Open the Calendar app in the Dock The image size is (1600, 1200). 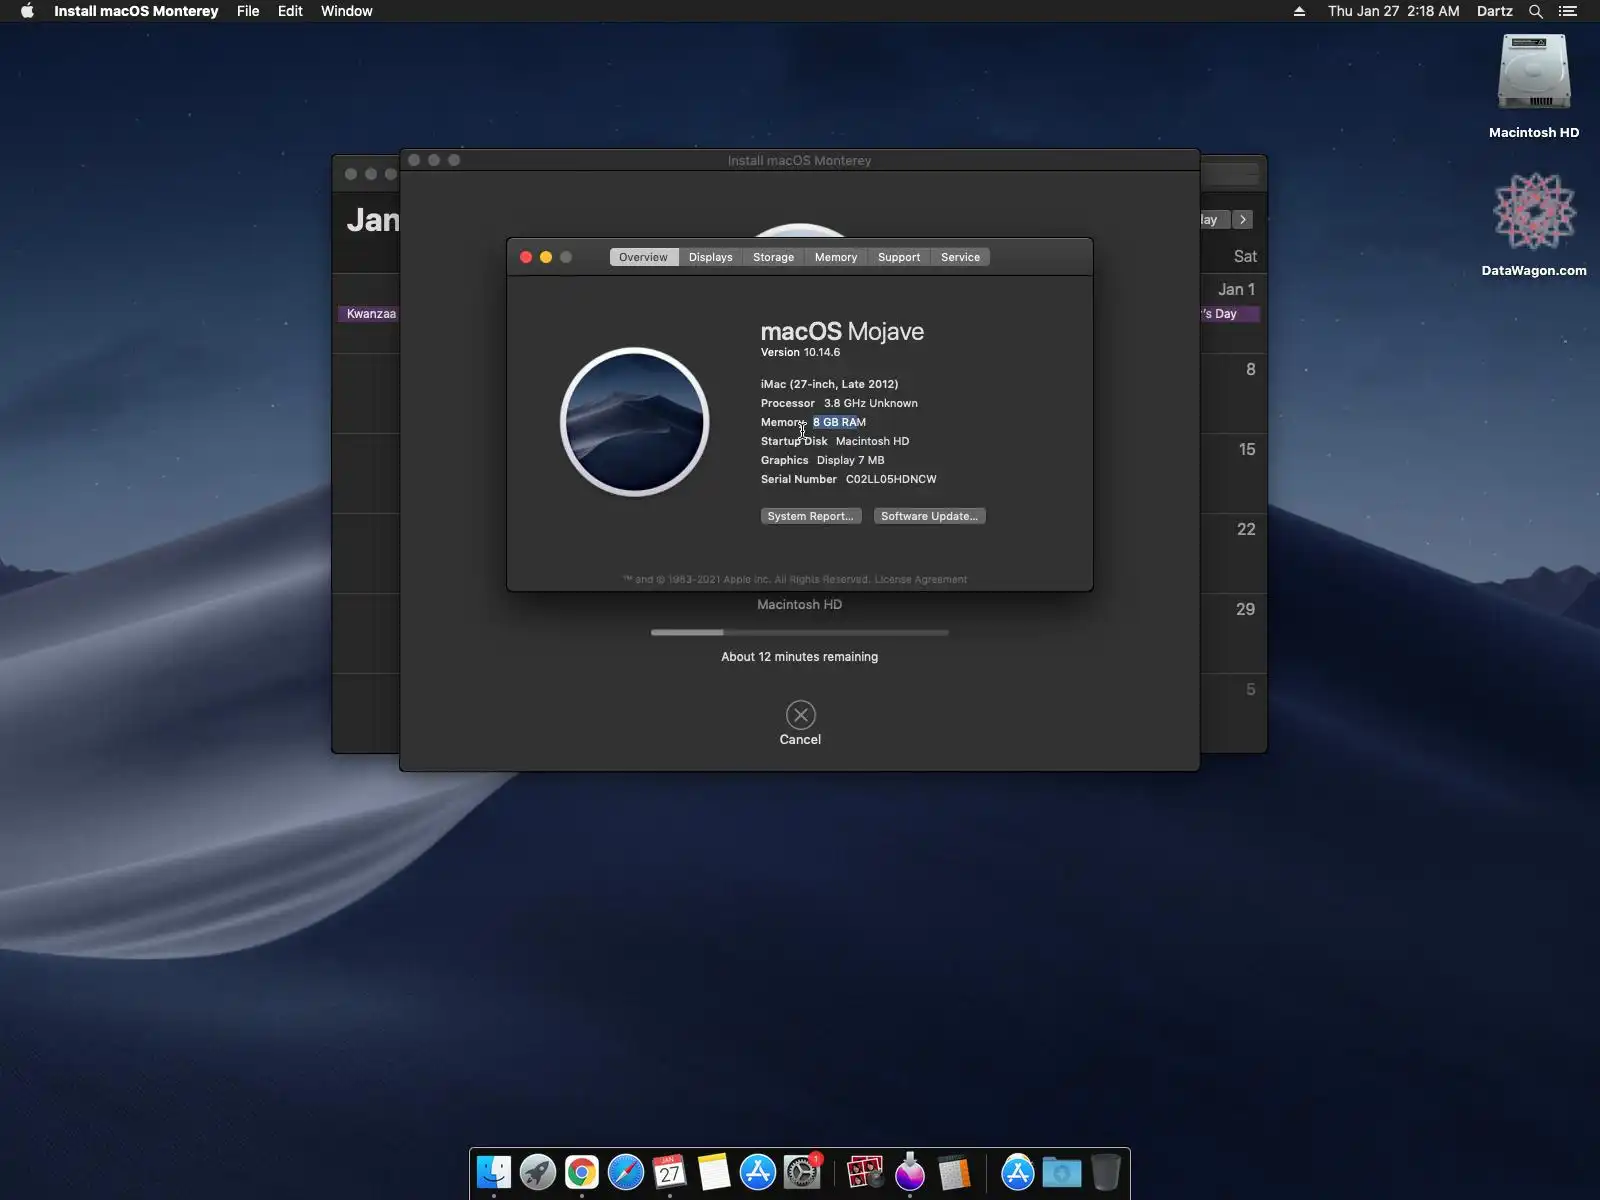[x=670, y=1172]
